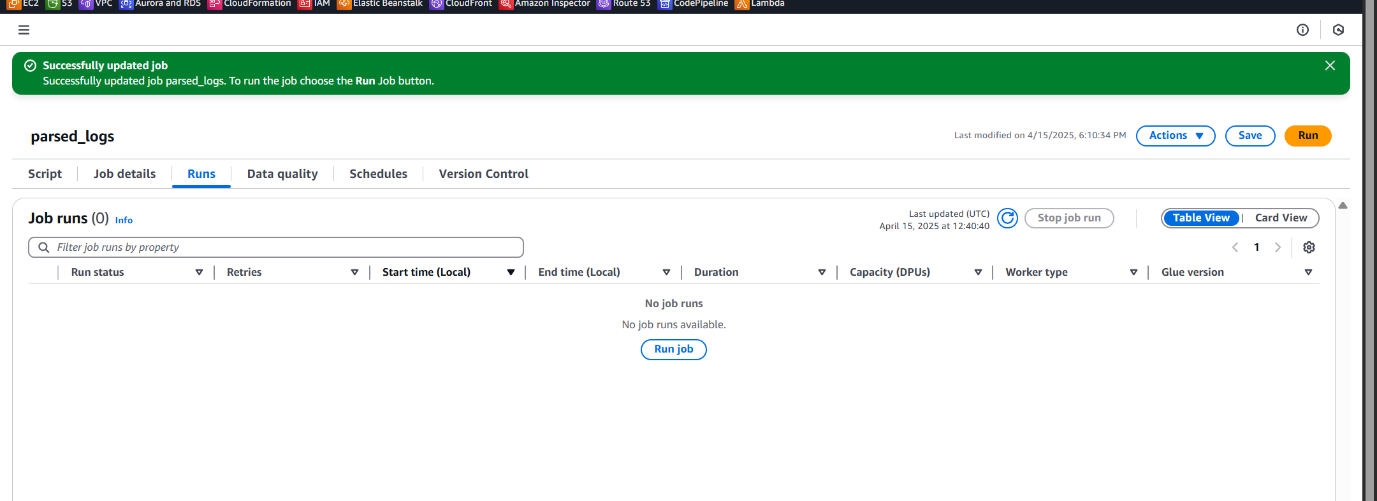Viewport: 1377px width, 501px height.
Task: Open the job runs table settings gear
Action: click(x=1309, y=247)
